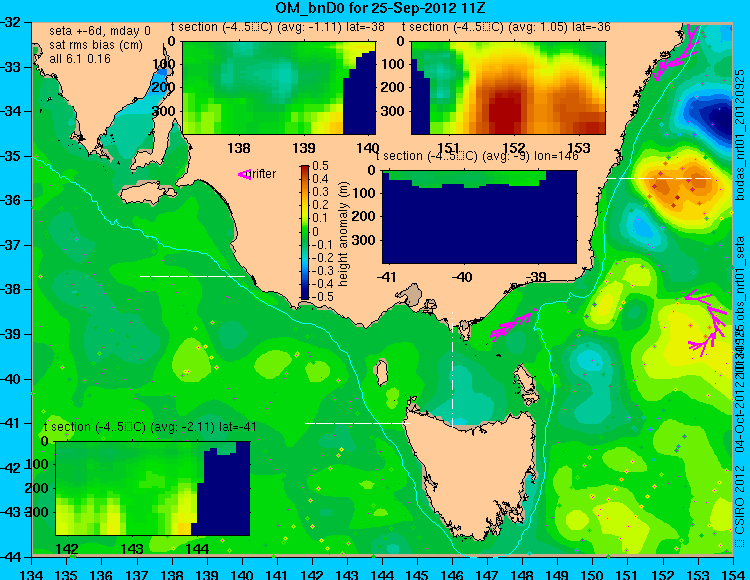The image size is (750, 580).
Task: Click the bottom axis longitude label 149
Action: coord(557,573)
